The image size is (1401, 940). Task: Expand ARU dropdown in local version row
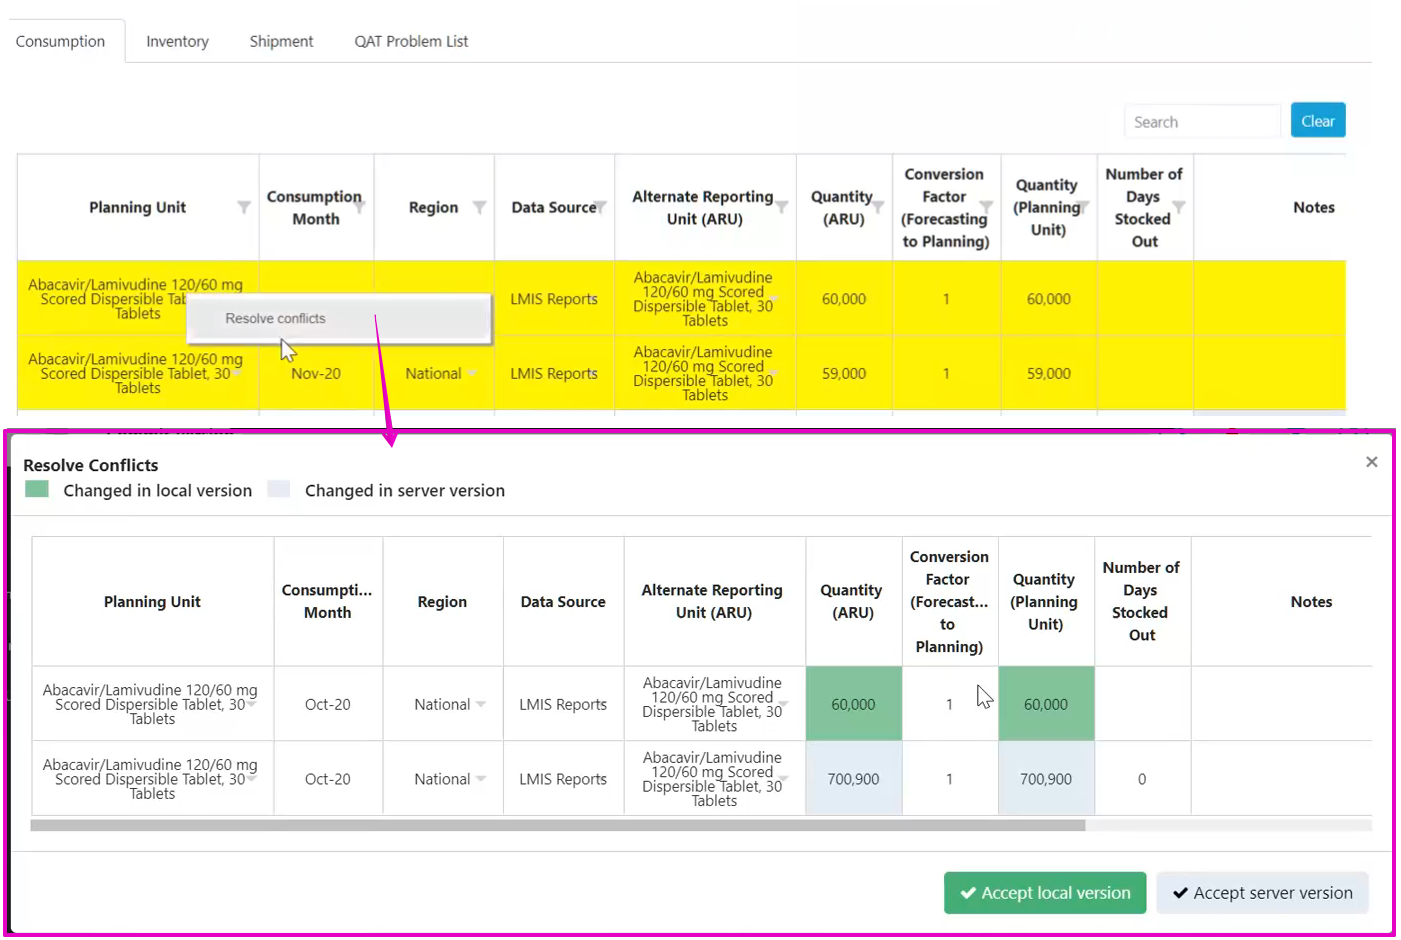pos(784,704)
